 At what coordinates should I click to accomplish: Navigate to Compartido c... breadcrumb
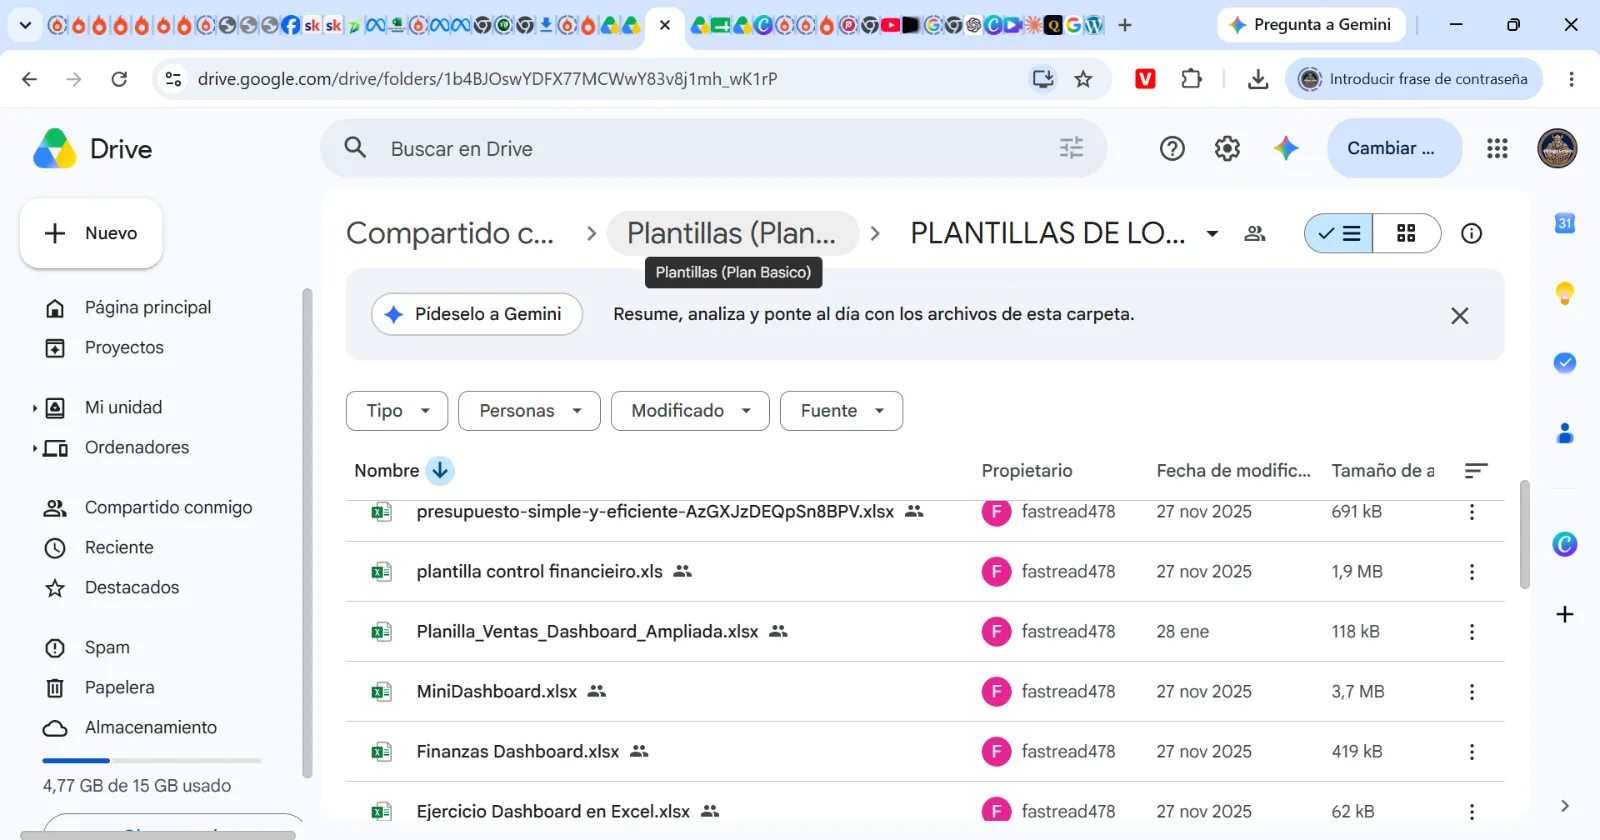pyautogui.click(x=450, y=233)
